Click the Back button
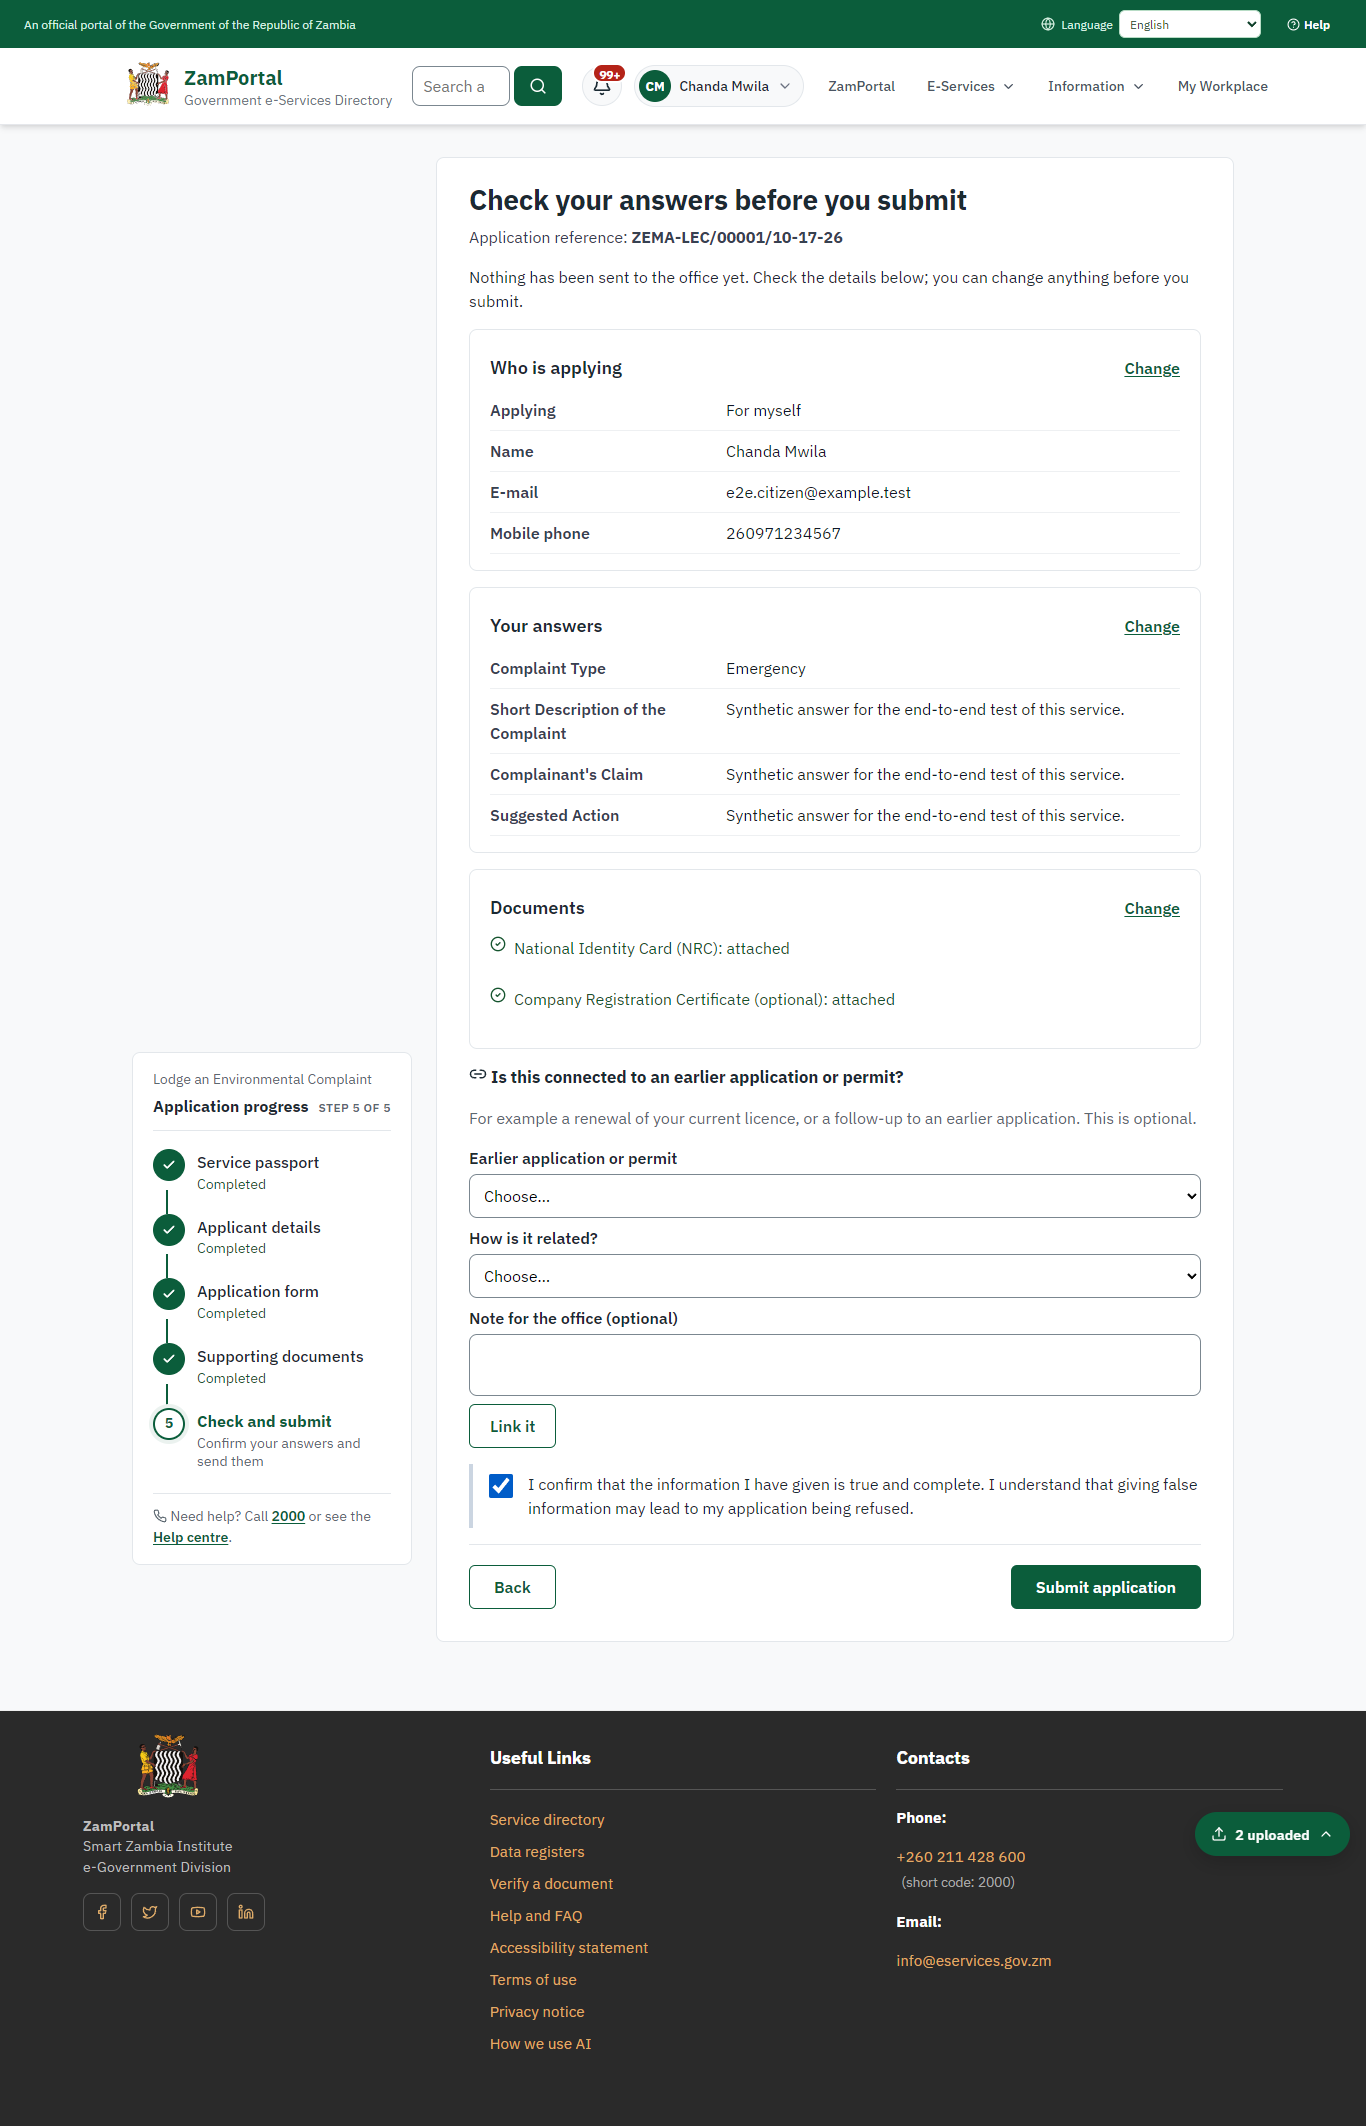This screenshot has height=2126, width=1366. click(512, 1587)
